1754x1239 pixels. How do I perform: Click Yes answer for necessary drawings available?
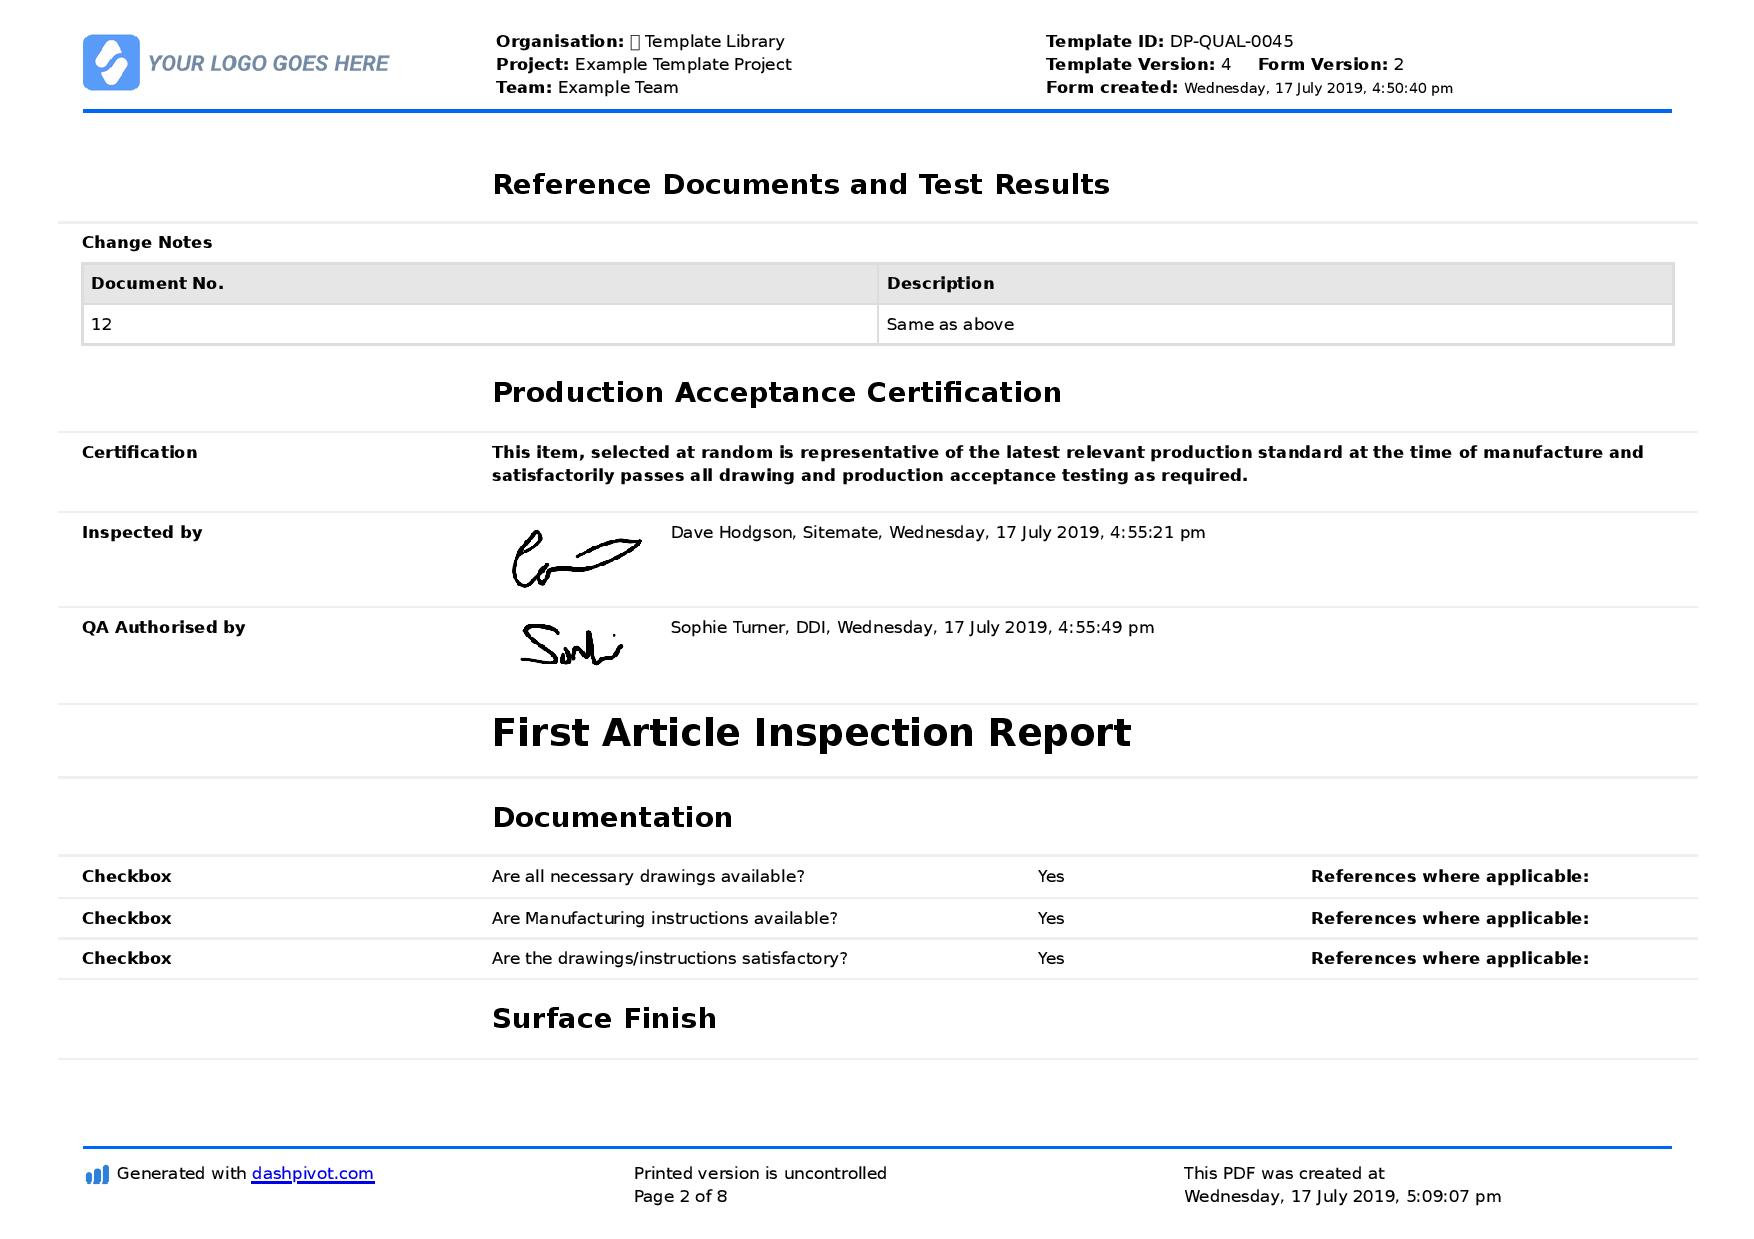[x=1050, y=877]
